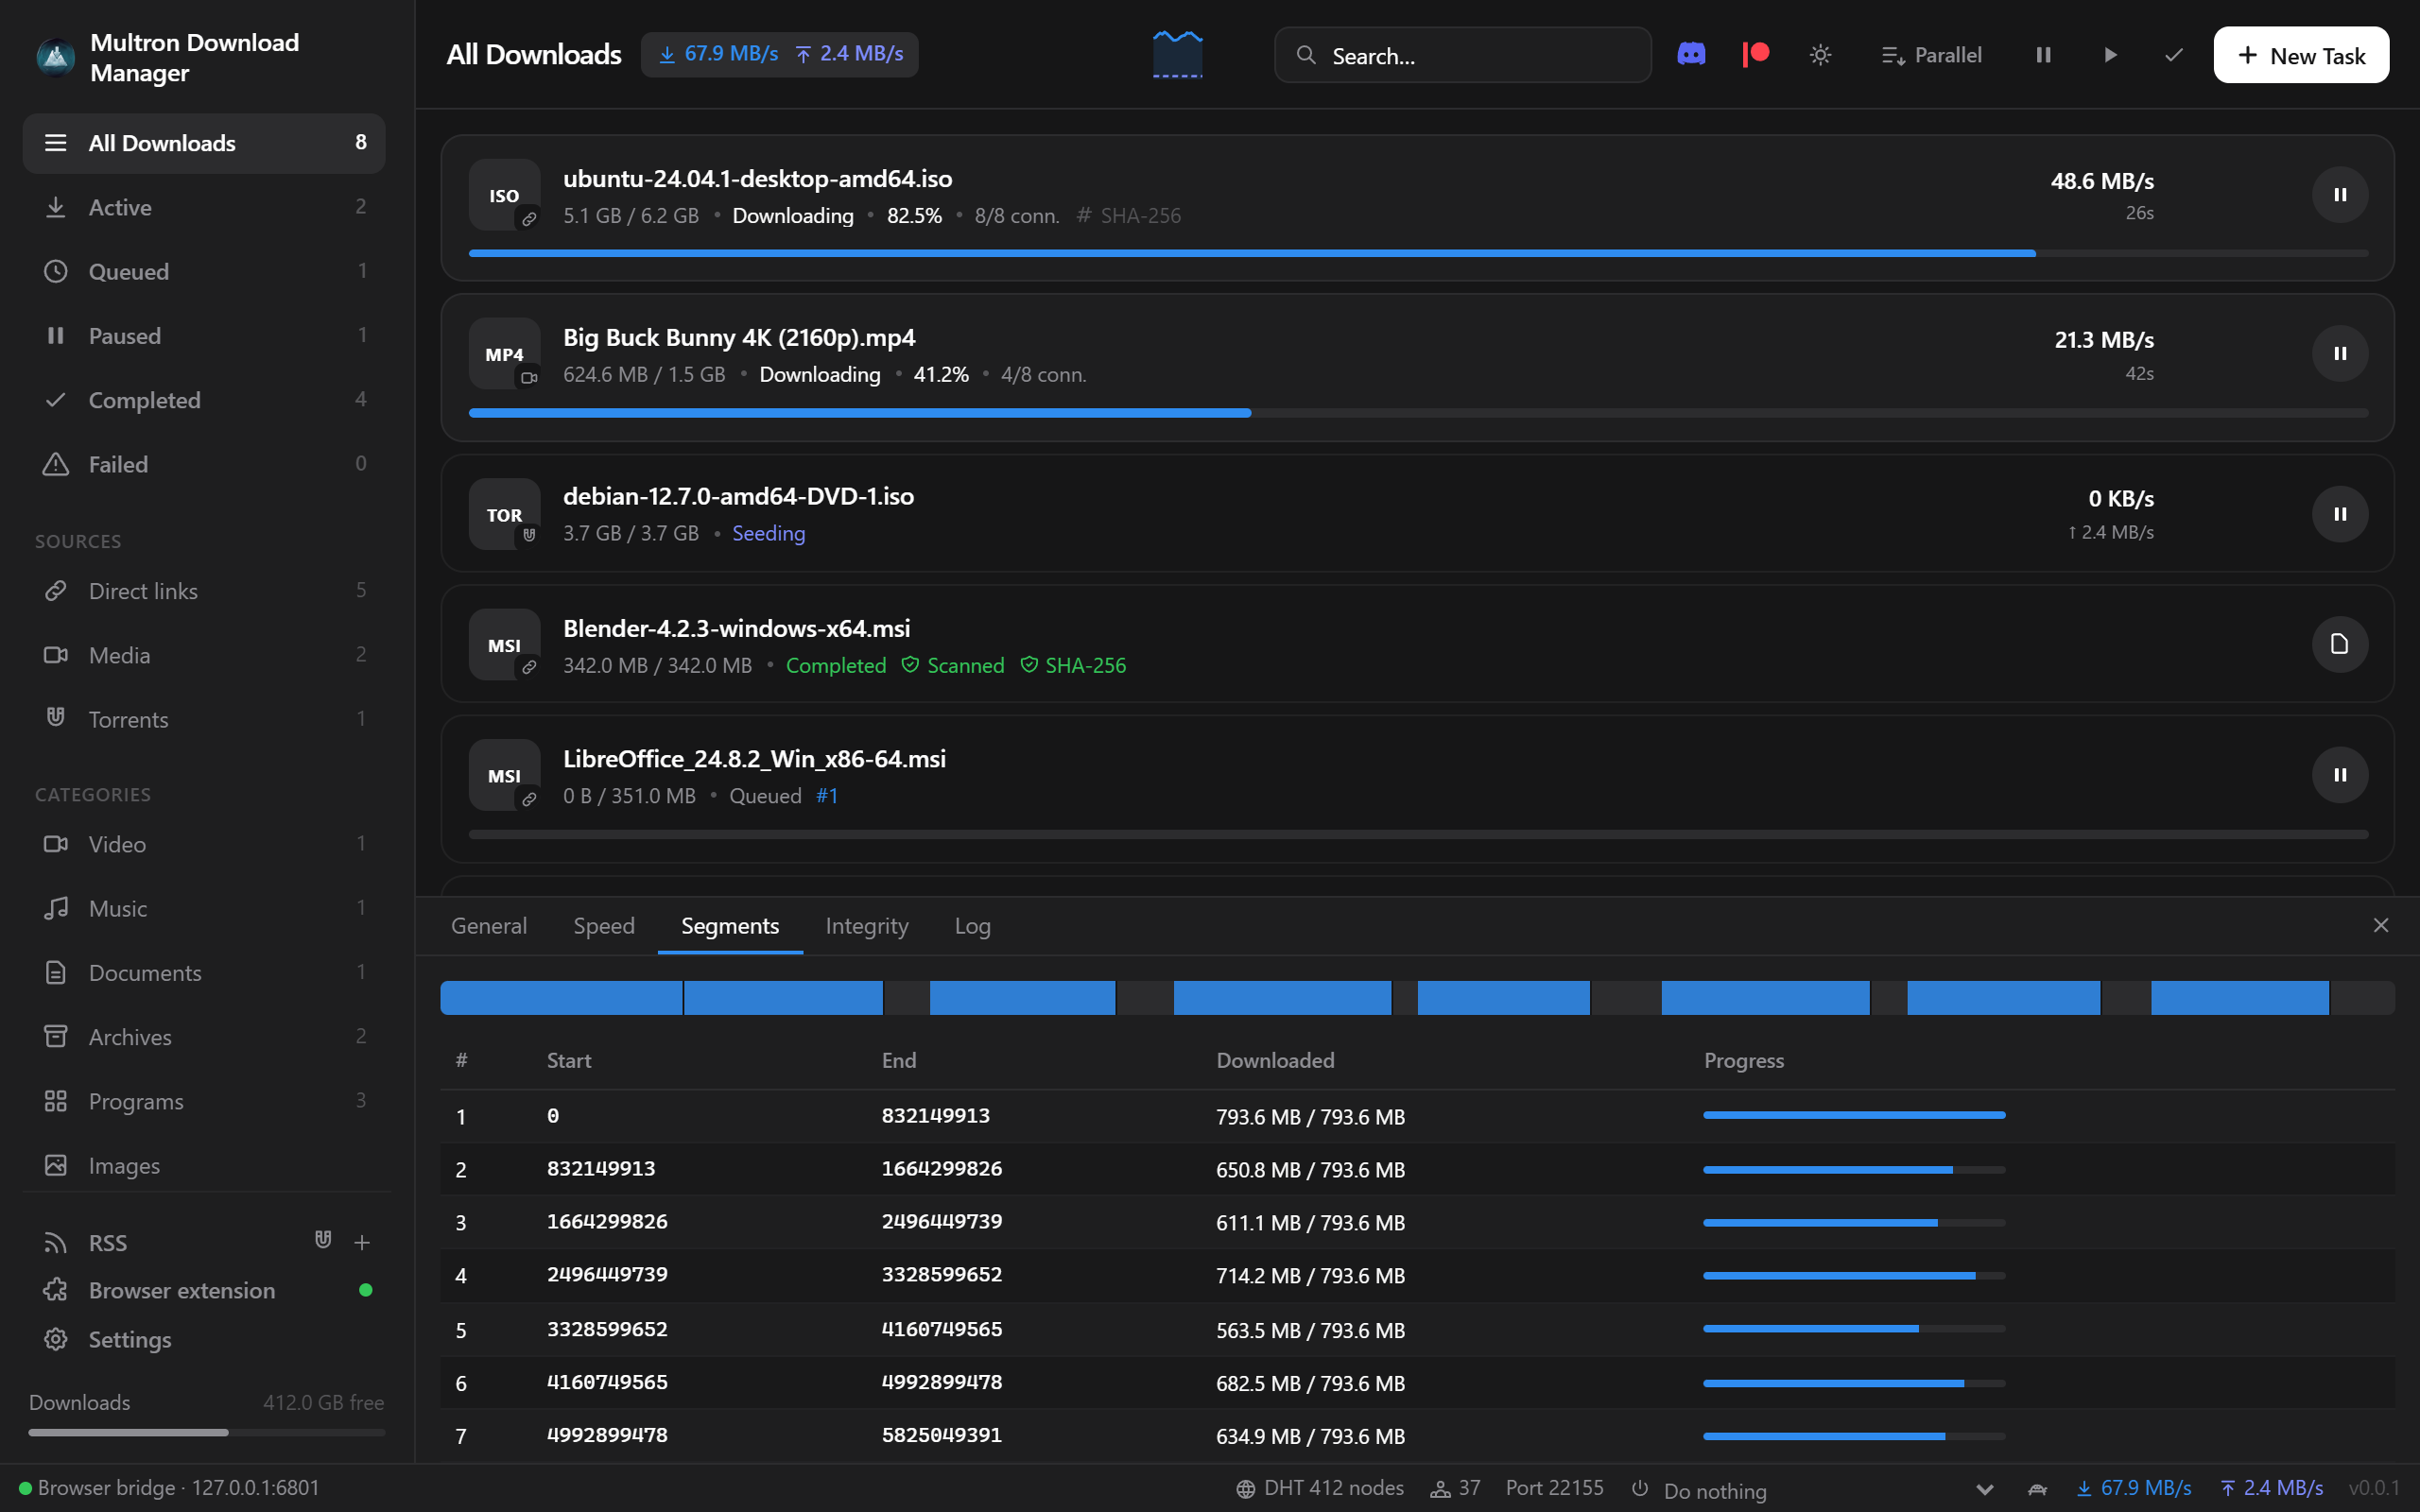The image size is (2420, 1512).
Task: Click the checkmark clear-completed icon
Action: pos(2173,55)
